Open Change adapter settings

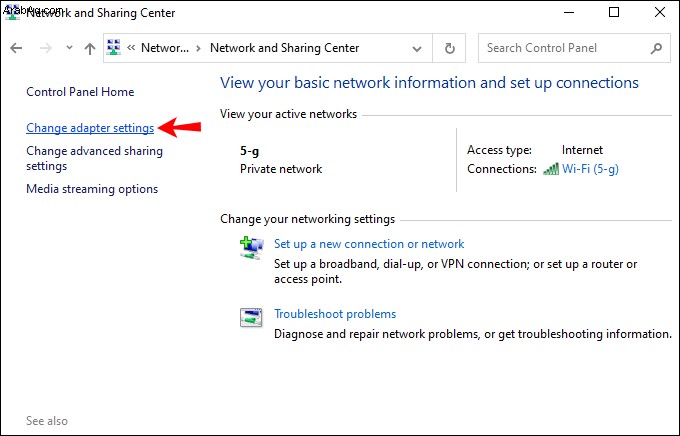click(90, 128)
